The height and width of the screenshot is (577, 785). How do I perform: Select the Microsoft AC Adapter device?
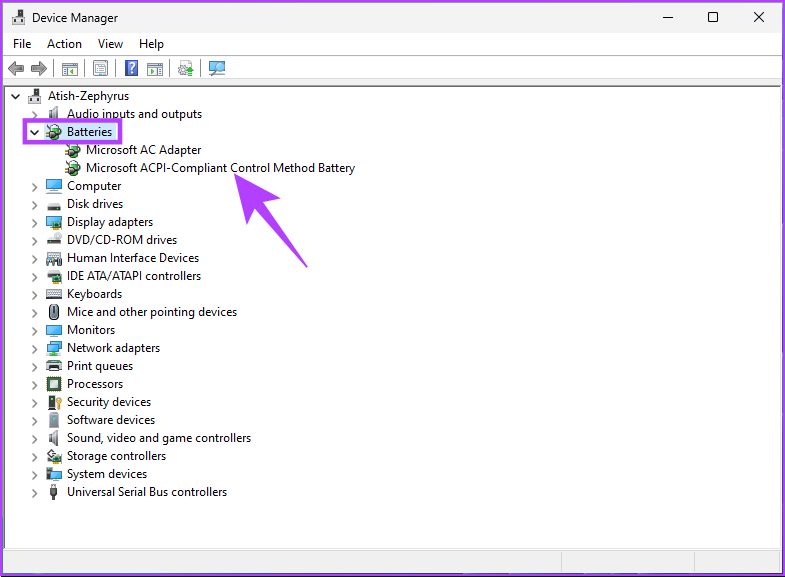point(143,150)
